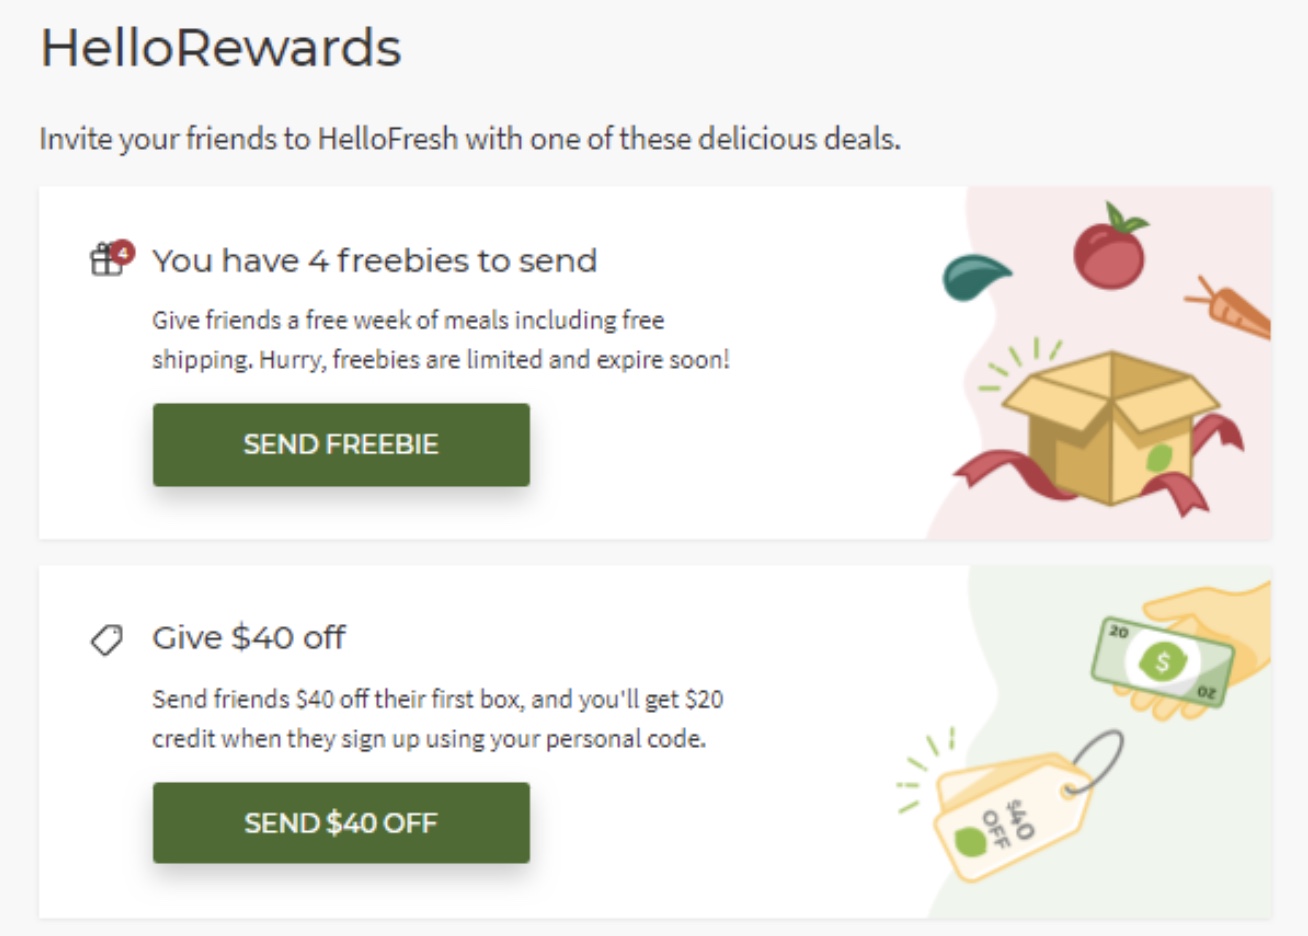Click the 'Send friends $40 off' description text
The width and height of the screenshot is (1308, 936).
[x=437, y=719]
